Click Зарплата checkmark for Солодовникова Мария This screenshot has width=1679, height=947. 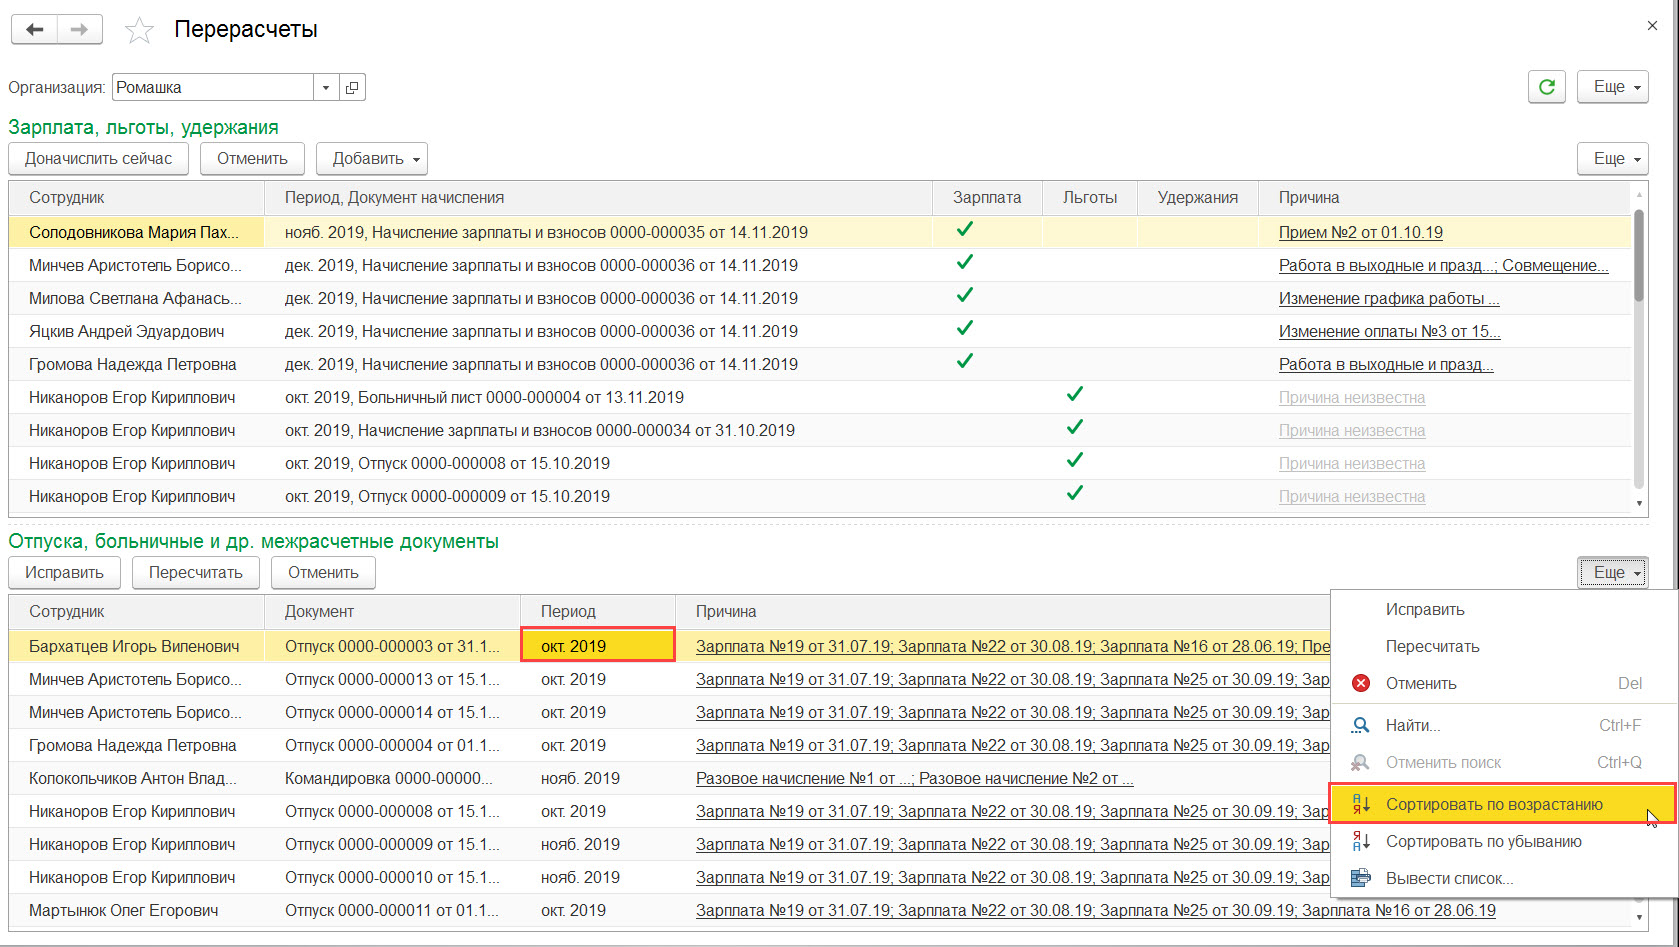point(964,230)
